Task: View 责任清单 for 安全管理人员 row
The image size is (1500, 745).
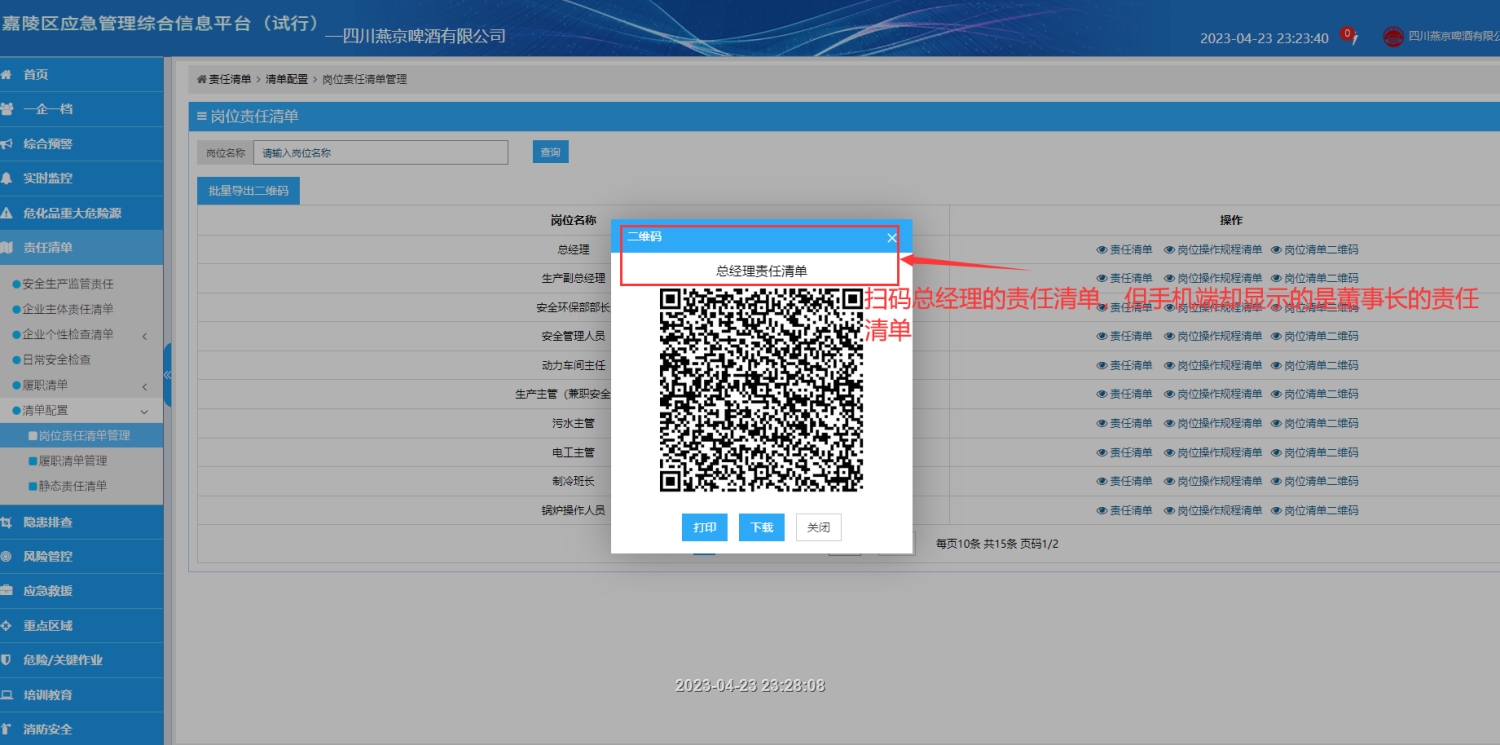Action: click(x=1125, y=337)
